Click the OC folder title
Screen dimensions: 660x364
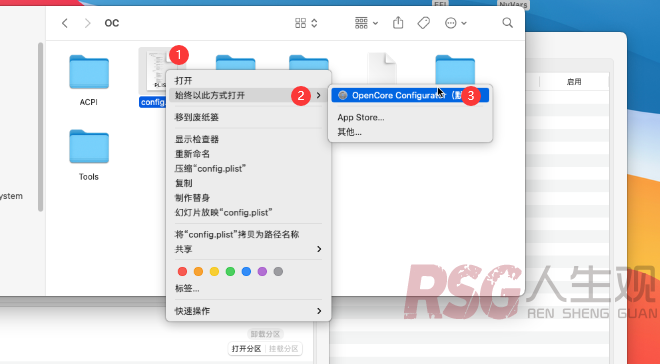click(x=112, y=23)
